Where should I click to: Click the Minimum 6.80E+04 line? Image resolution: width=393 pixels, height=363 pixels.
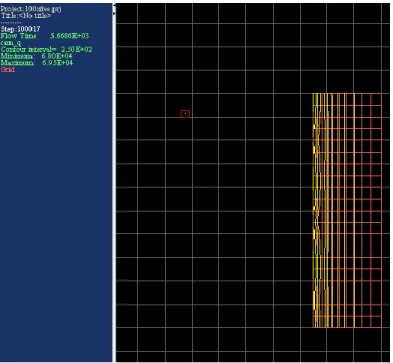(37, 56)
